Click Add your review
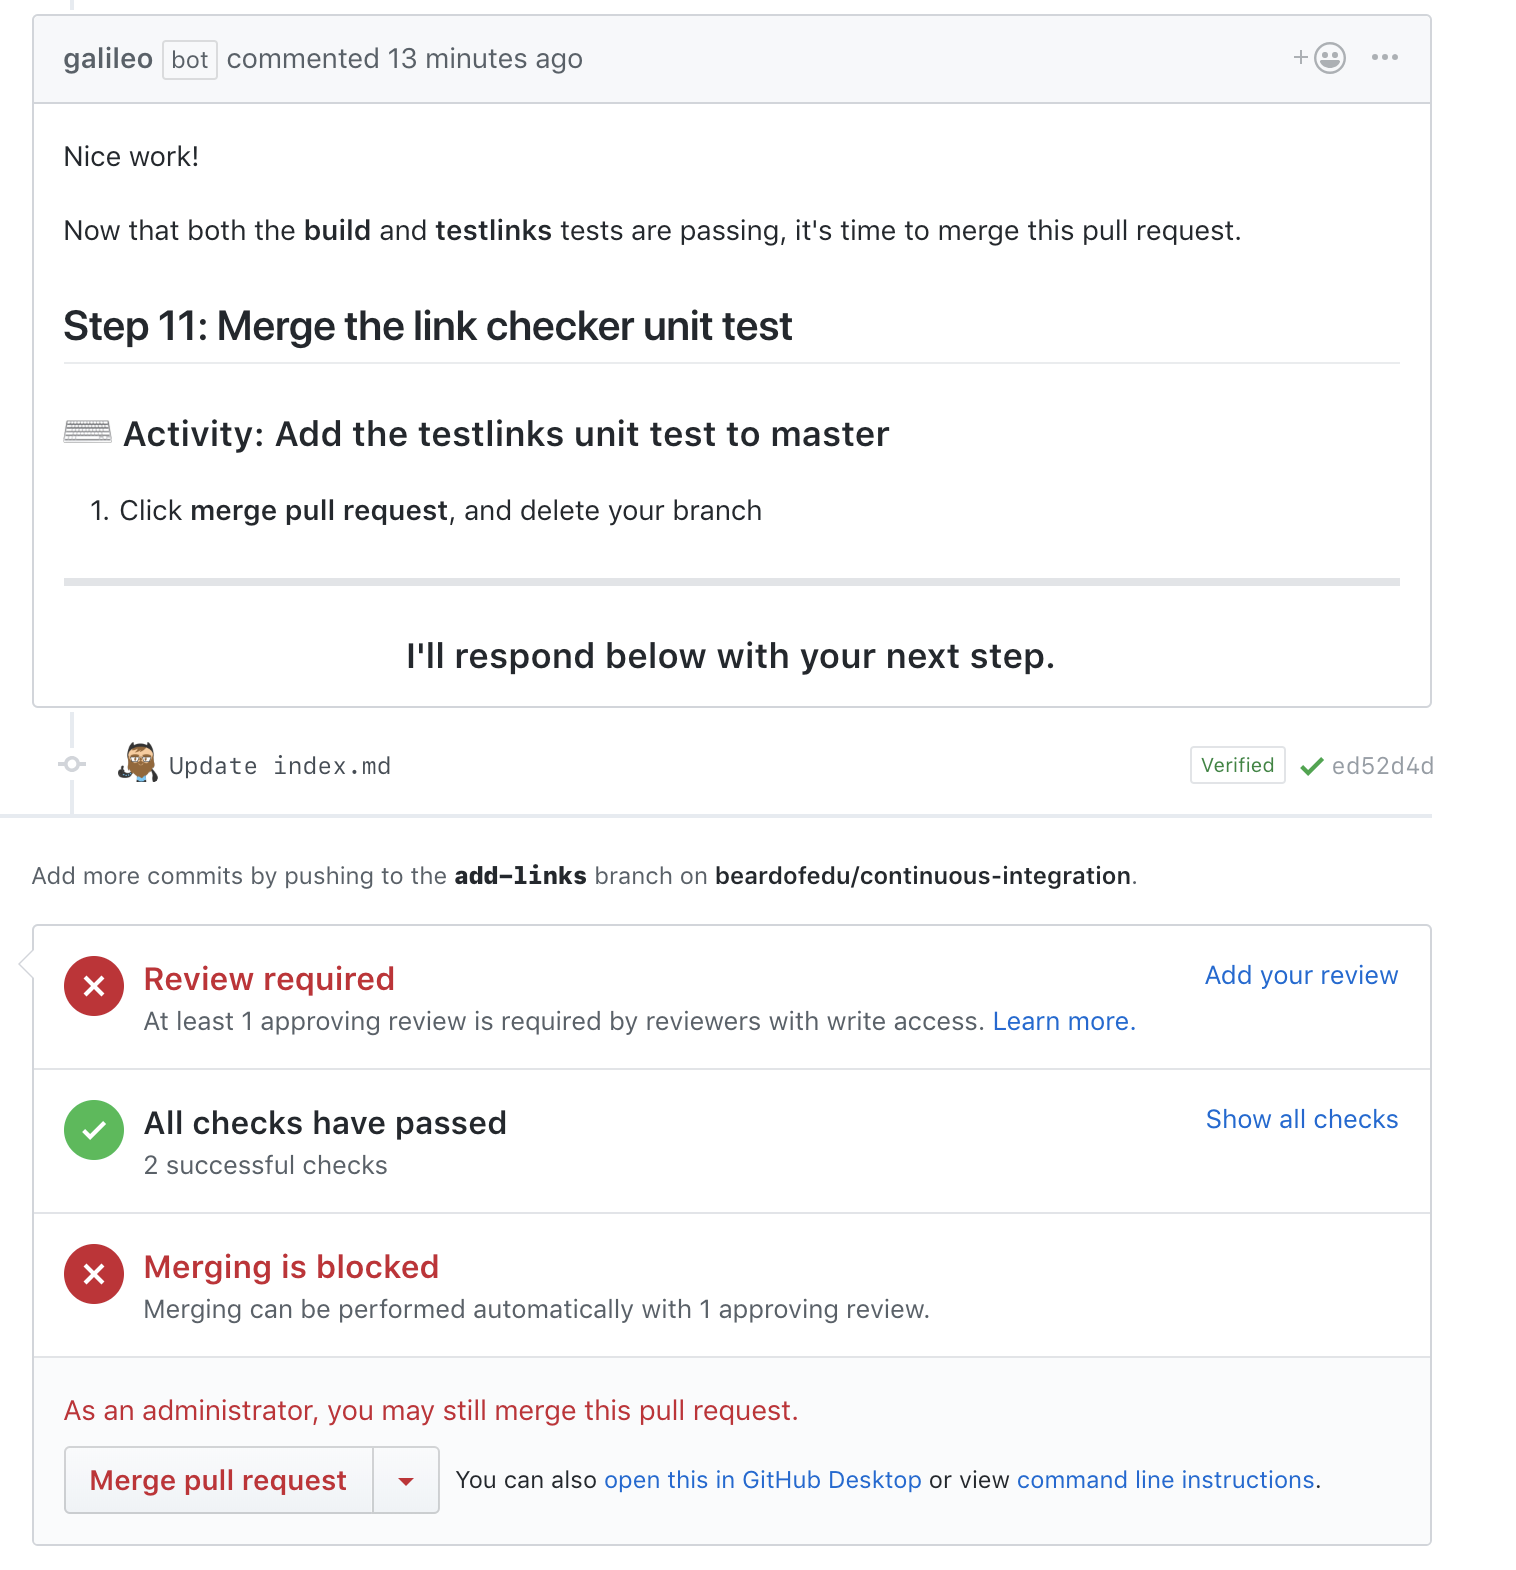This screenshot has height=1570, width=1516. 1300,975
